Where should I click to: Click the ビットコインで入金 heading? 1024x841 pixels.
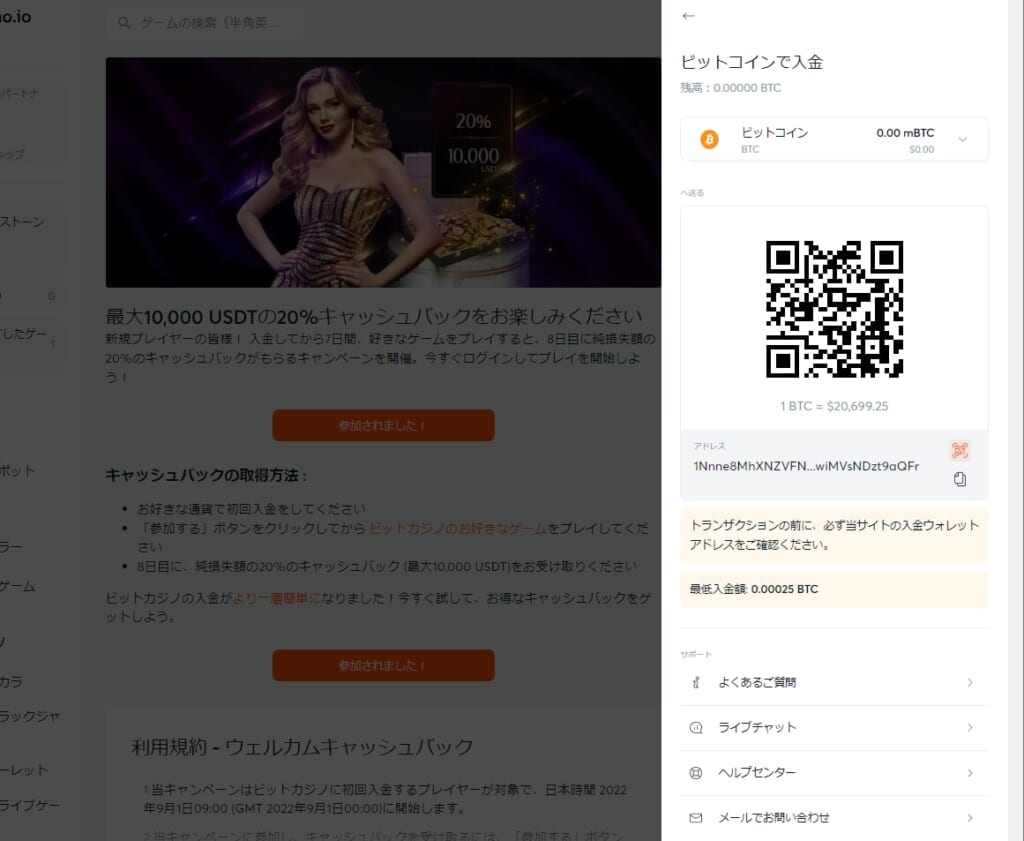click(x=752, y=63)
